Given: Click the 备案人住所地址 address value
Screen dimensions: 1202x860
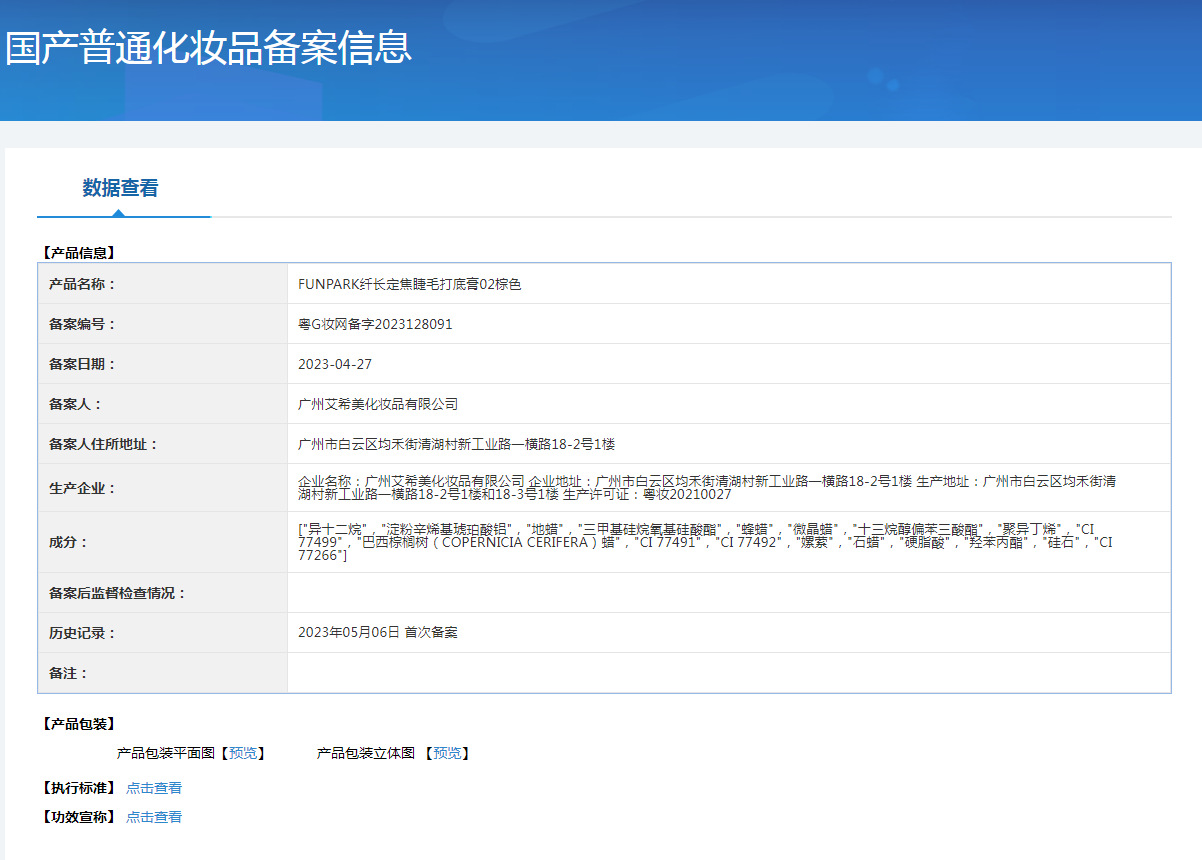Looking at the screenshot, I should (x=456, y=444).
